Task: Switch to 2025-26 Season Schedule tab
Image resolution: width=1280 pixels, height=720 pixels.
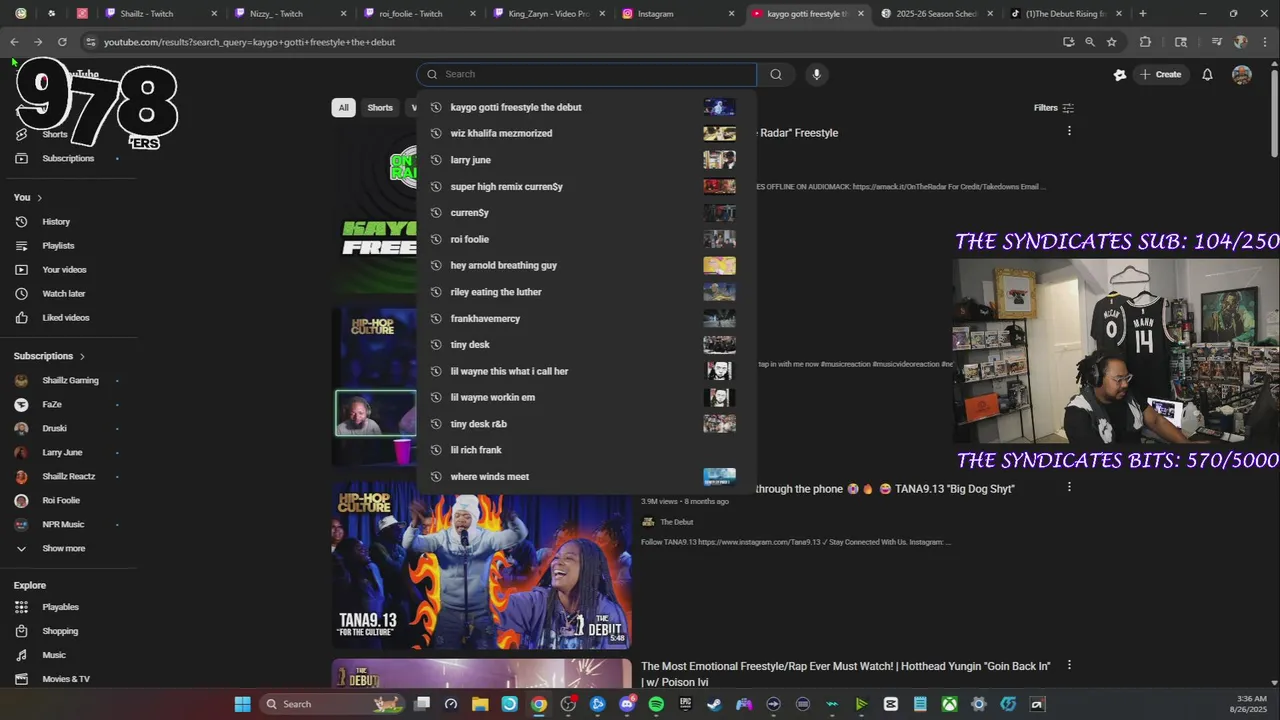Action: point(936,14)
